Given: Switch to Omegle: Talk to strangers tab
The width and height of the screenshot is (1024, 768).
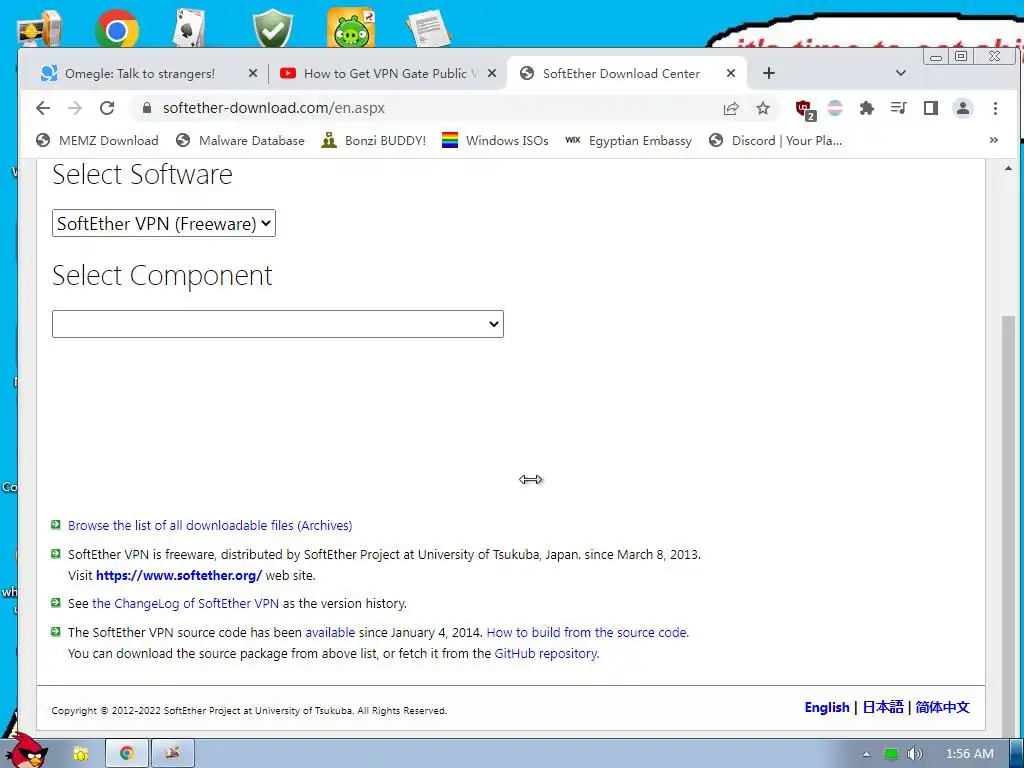Looking at the screenshot, I should coord(140,73).
